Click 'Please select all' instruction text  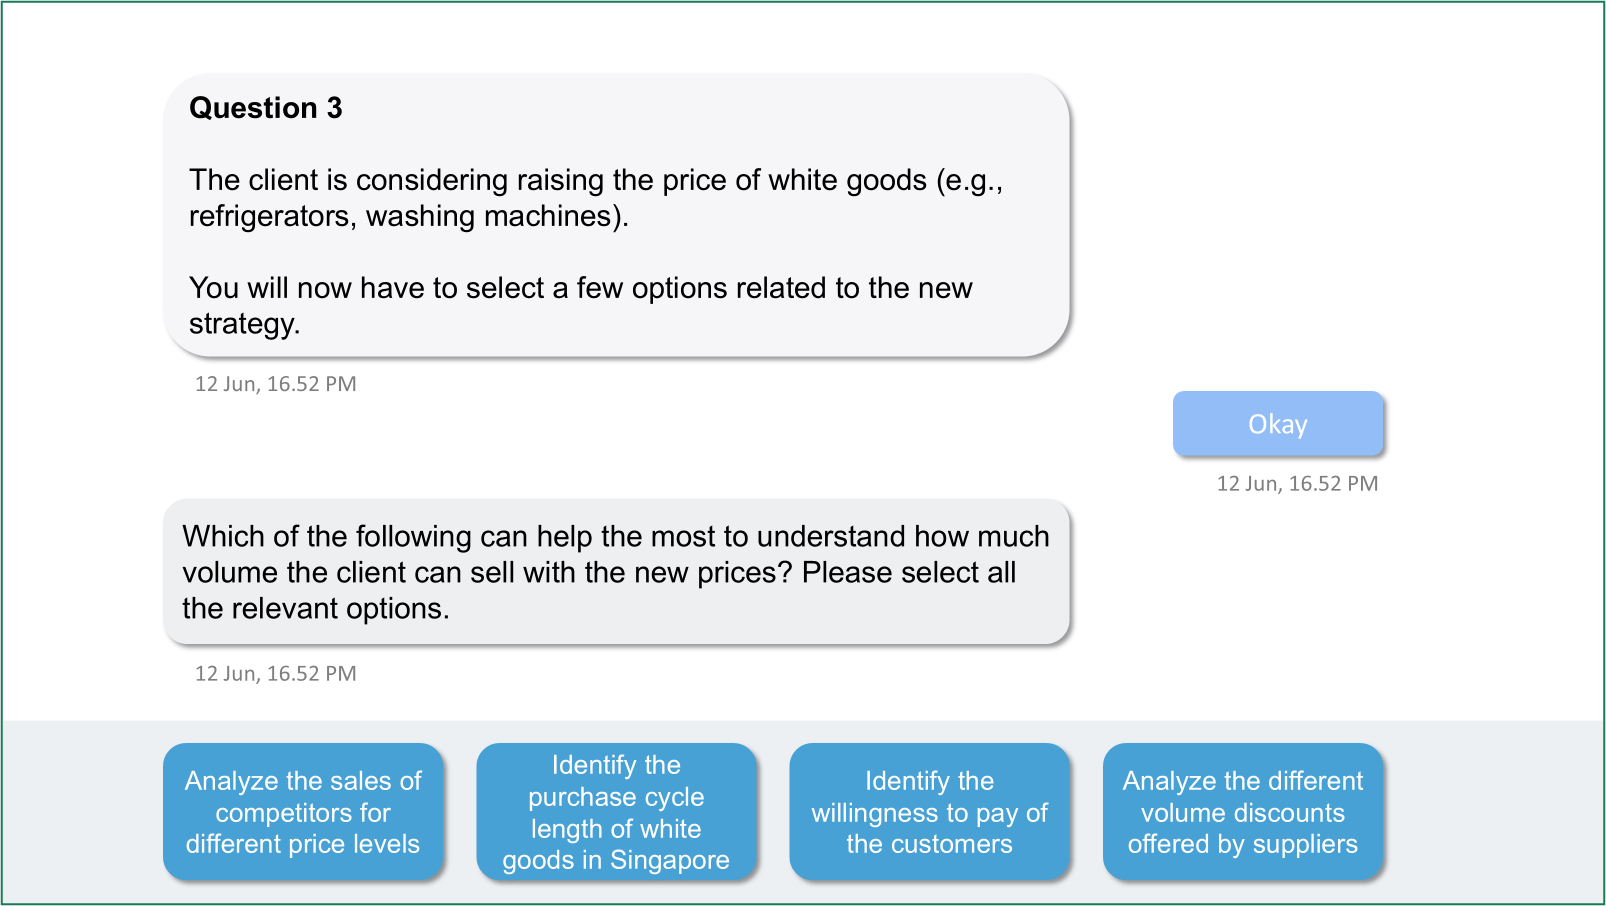click(908, 573)
